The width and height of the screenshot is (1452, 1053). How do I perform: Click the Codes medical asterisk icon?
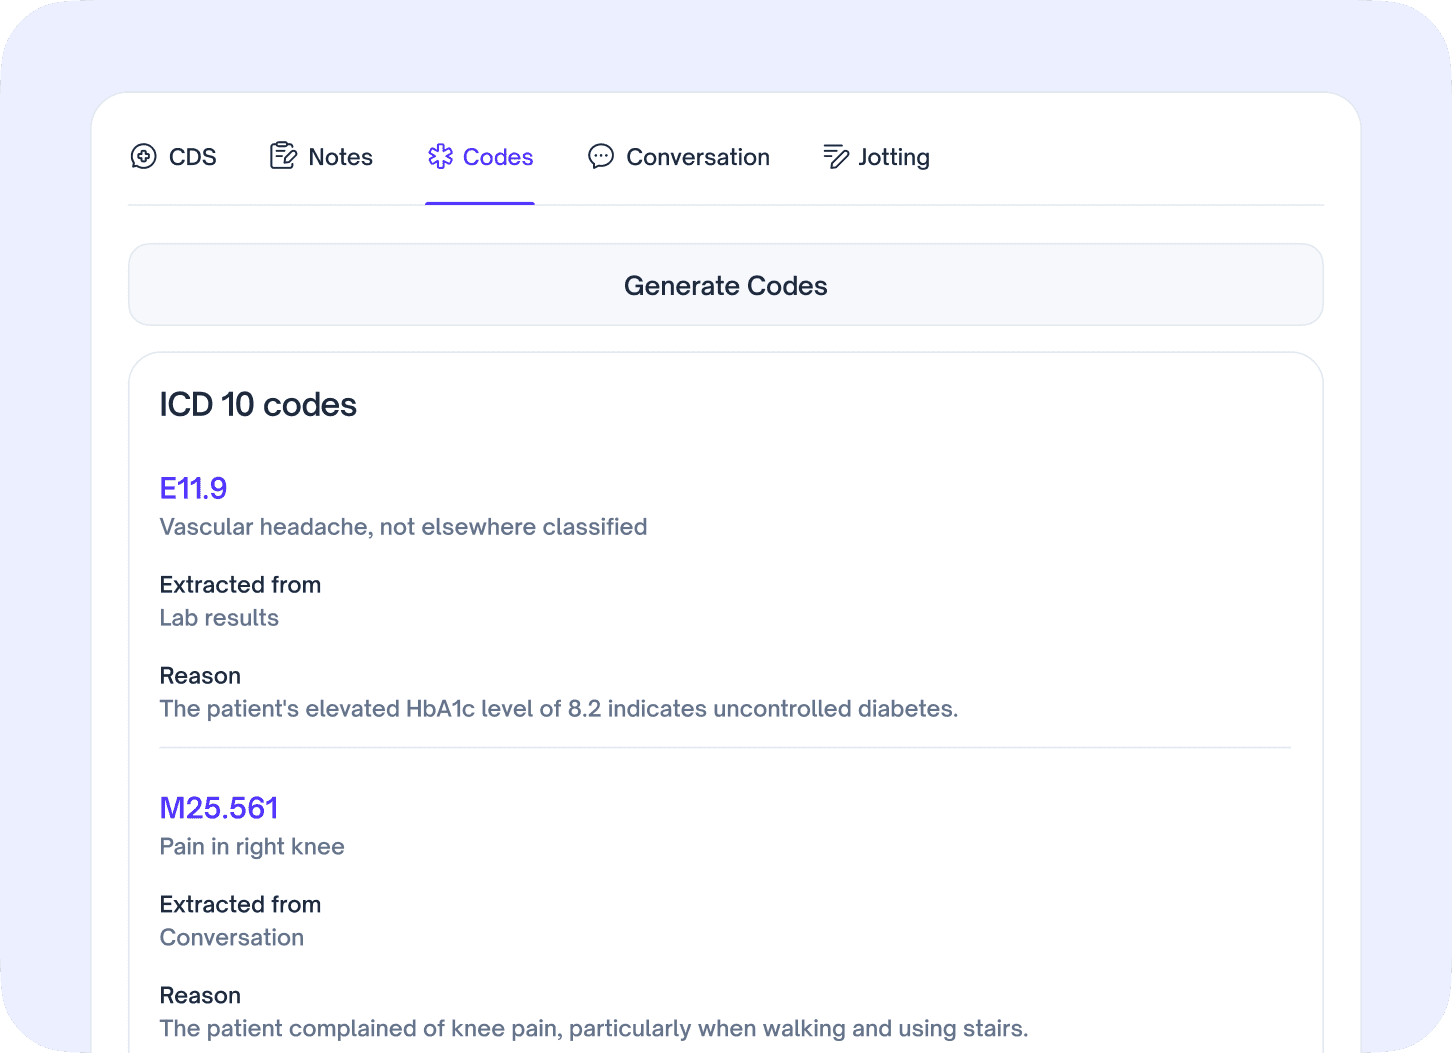pos(441,156)
